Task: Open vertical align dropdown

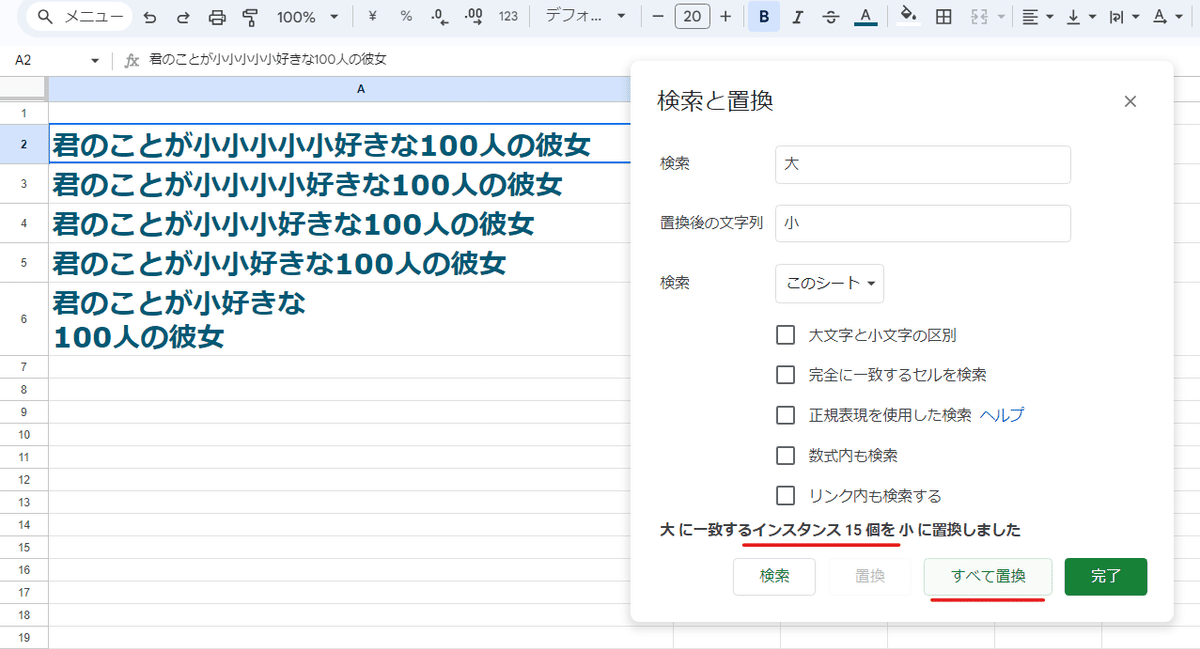Action: click(1080, 17)
